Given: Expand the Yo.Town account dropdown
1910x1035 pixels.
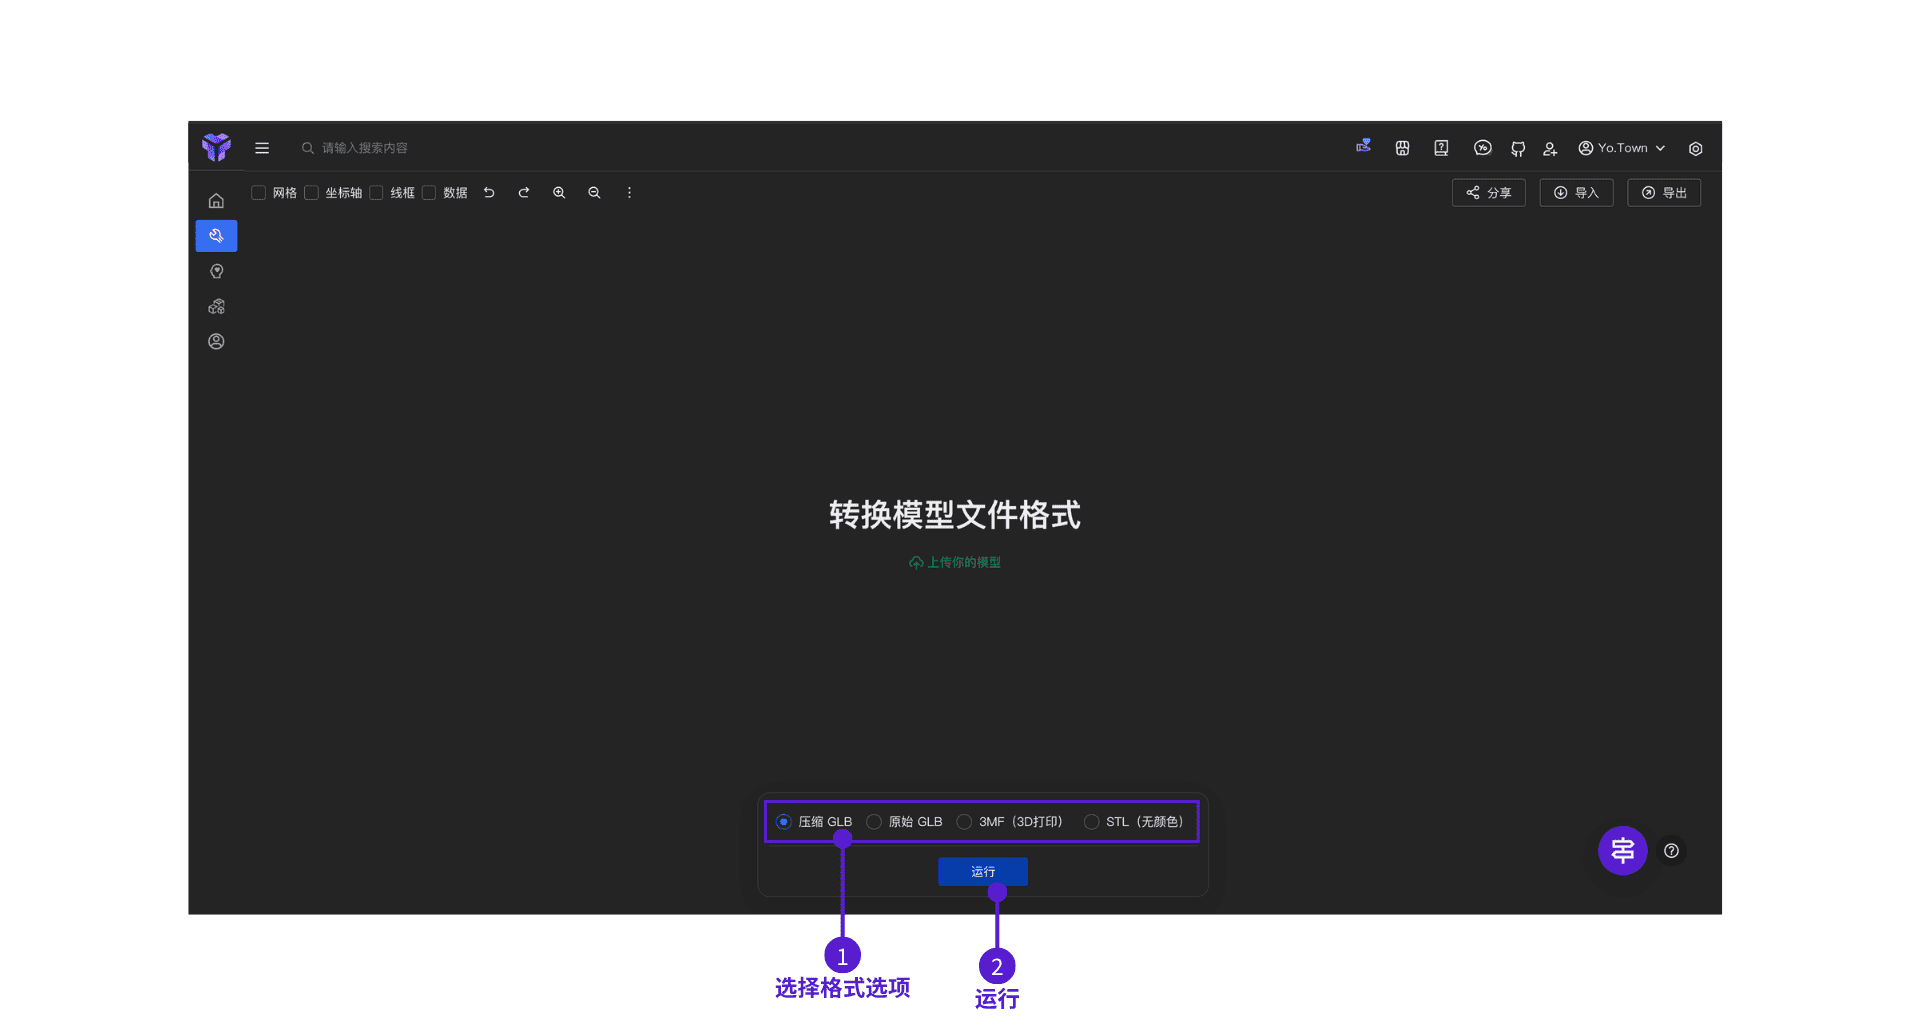Looking at the screenshot, I should point(1622,148).
